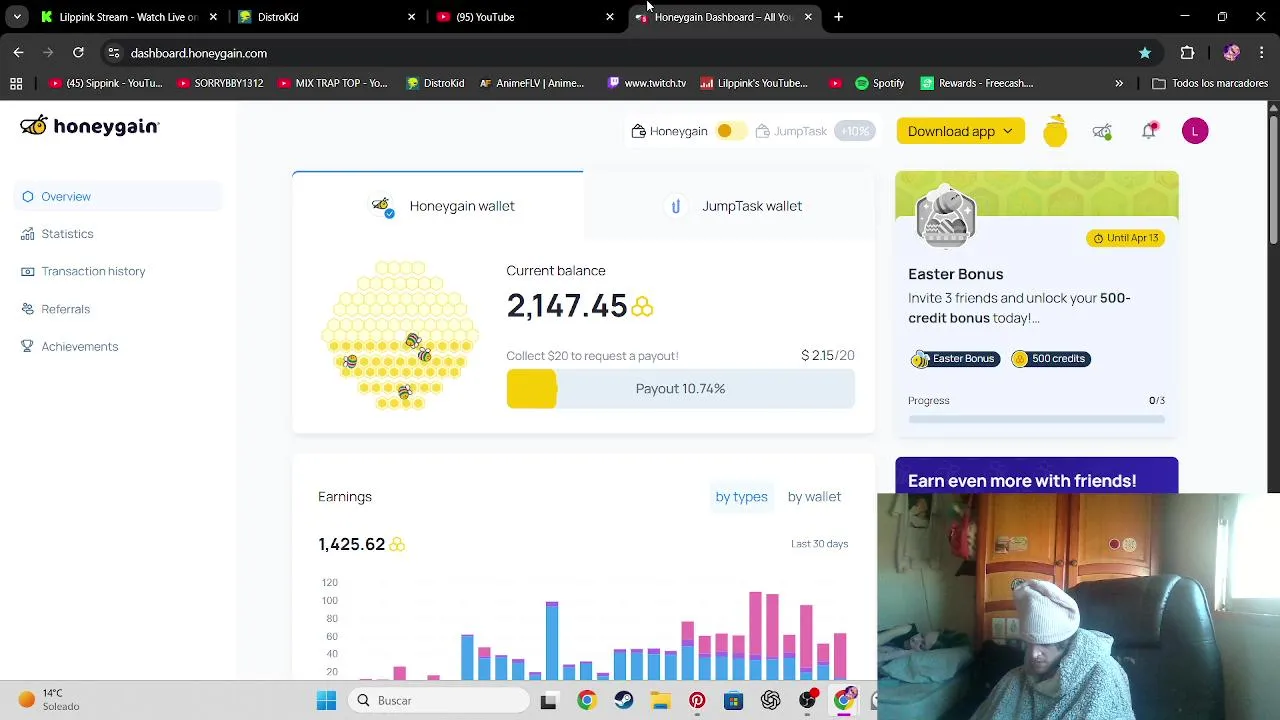Expand the Download app dropdown
1280x720 pixels.
pos(960,131)
